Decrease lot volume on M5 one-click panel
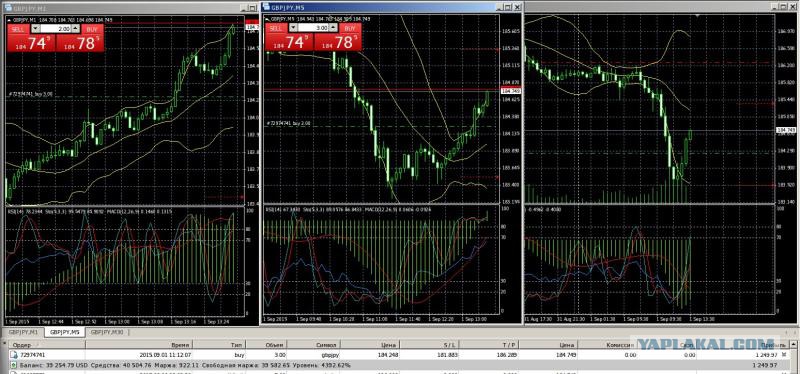The image size is (800, 374). pyautogui.click(x=294, y=29)
